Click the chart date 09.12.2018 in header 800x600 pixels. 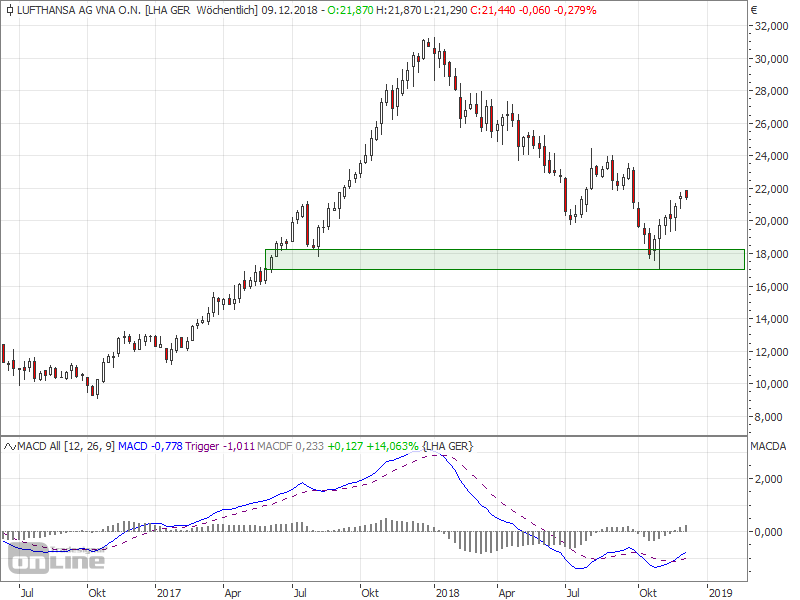pyautogui.click(x=290, y=10)
